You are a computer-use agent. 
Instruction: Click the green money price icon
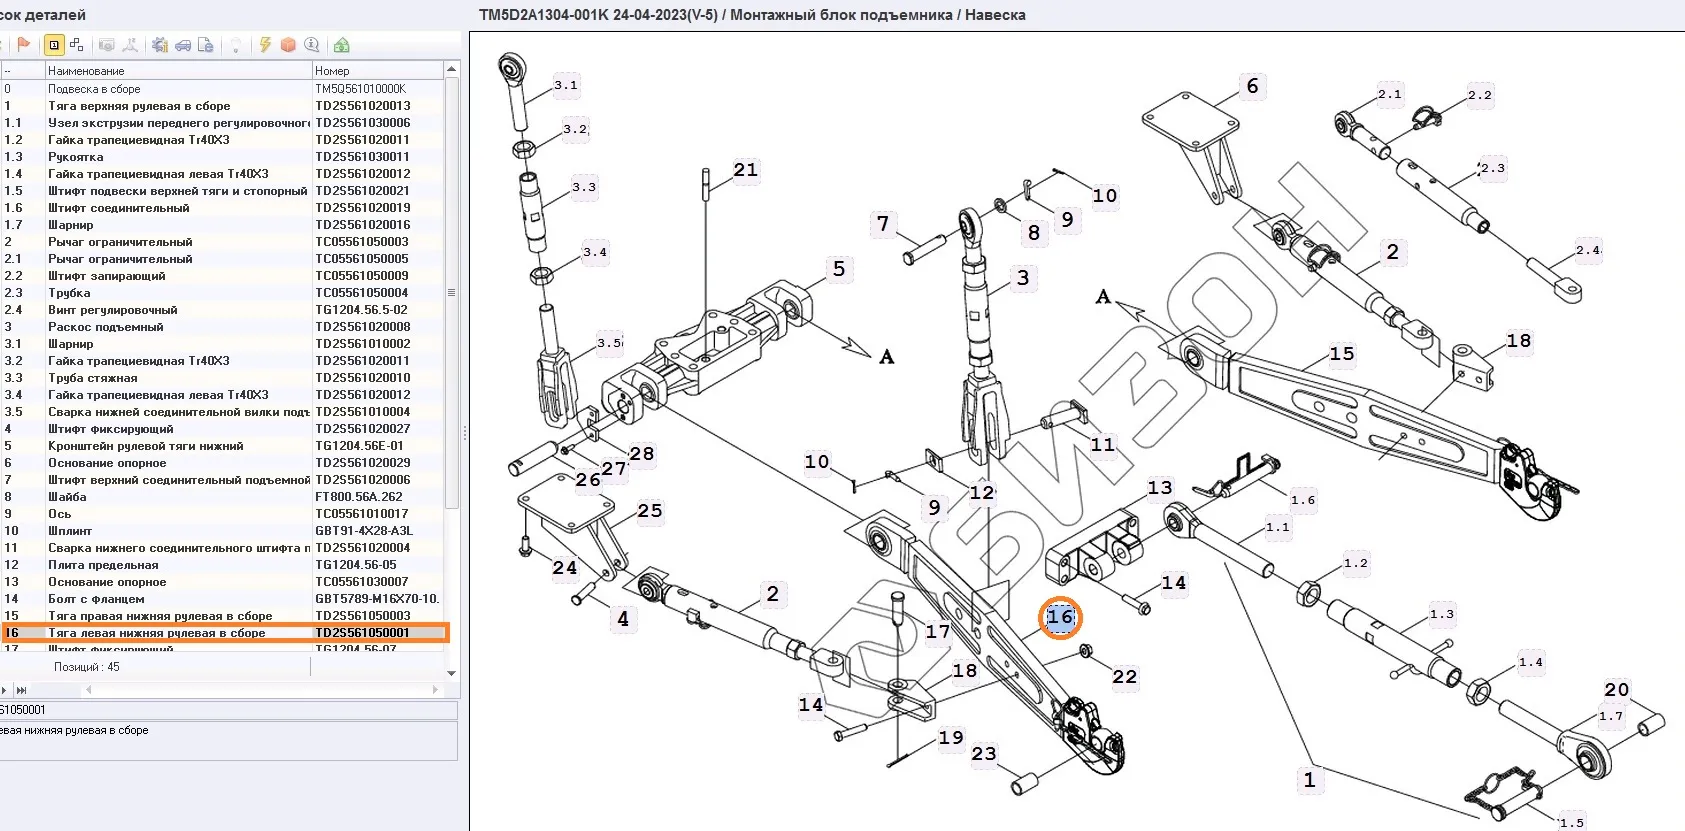pos(342,45)
